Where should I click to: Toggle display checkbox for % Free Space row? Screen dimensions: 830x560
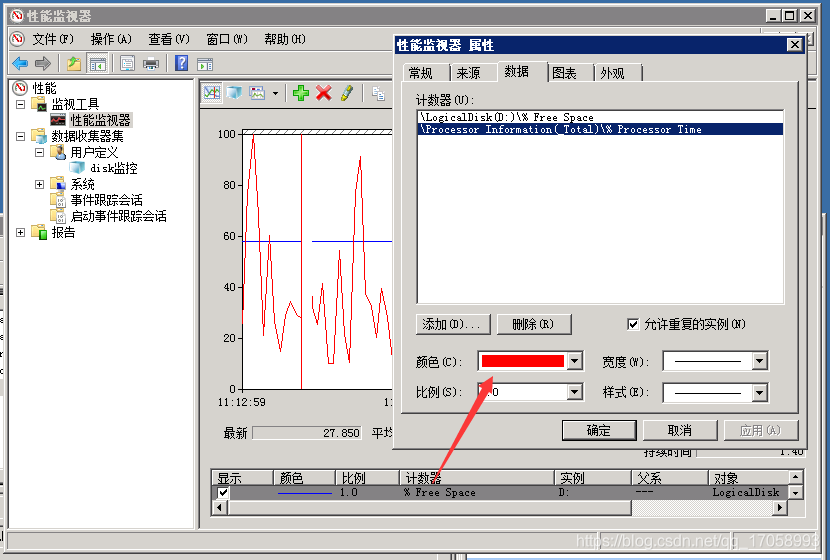pyautogui.click(x=223, y=492)
